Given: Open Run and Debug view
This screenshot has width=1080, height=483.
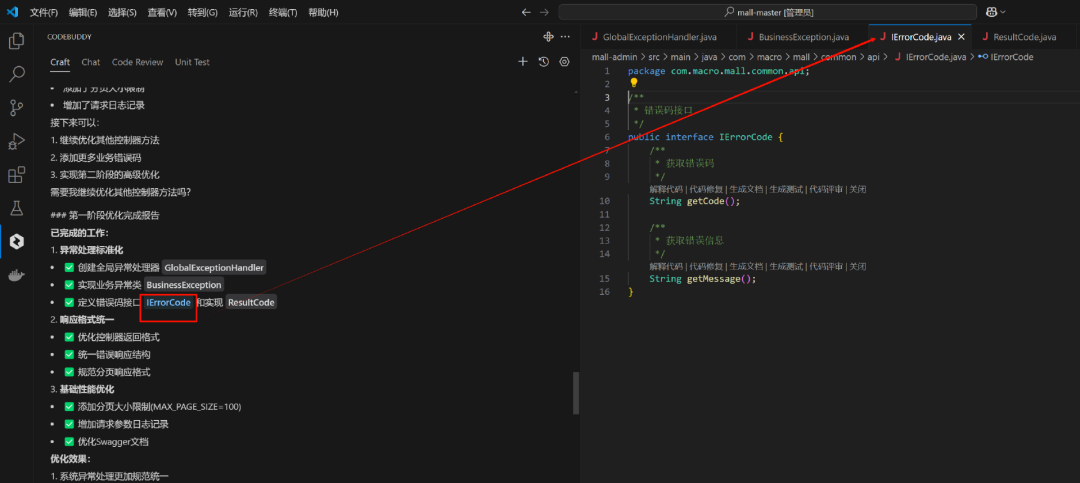Looking at the screenshot, I should click(17, 141).
